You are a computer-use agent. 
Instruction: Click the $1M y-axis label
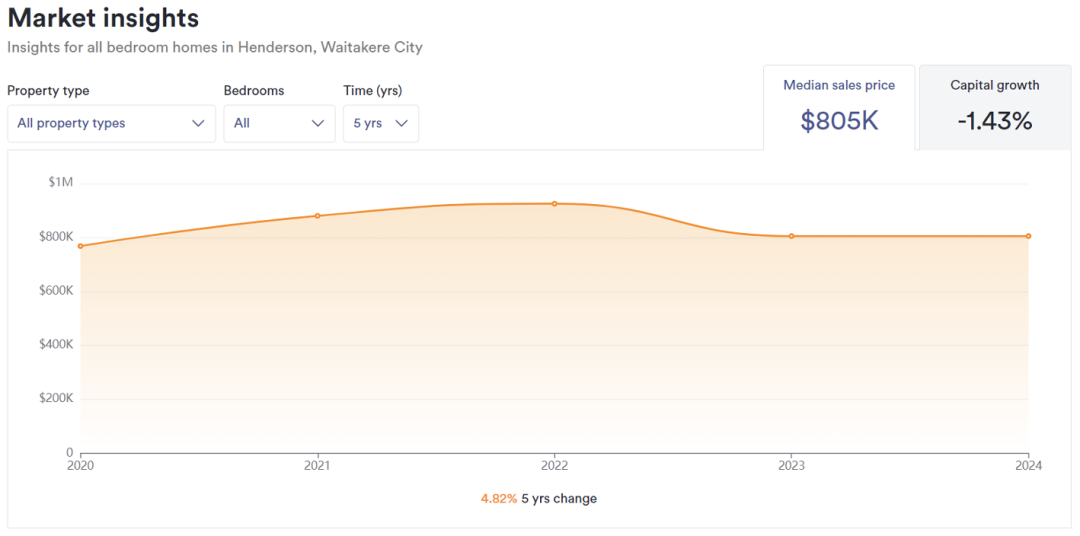pos(60,183)
